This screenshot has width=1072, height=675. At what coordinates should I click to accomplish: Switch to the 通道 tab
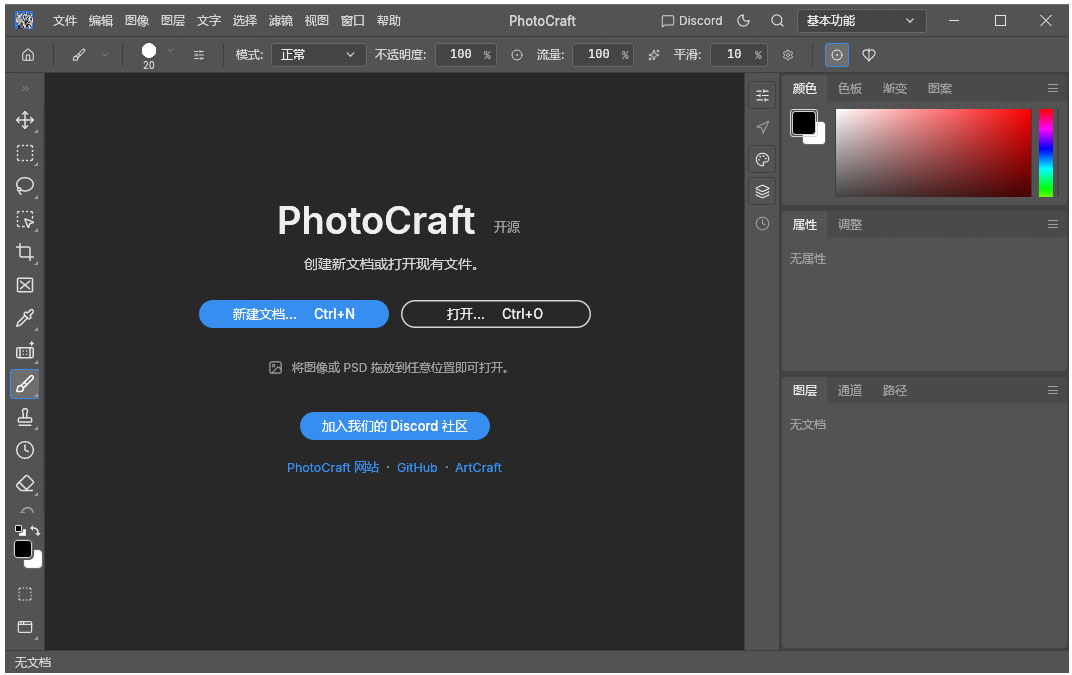pyautogui.click(x=850, y=391)
